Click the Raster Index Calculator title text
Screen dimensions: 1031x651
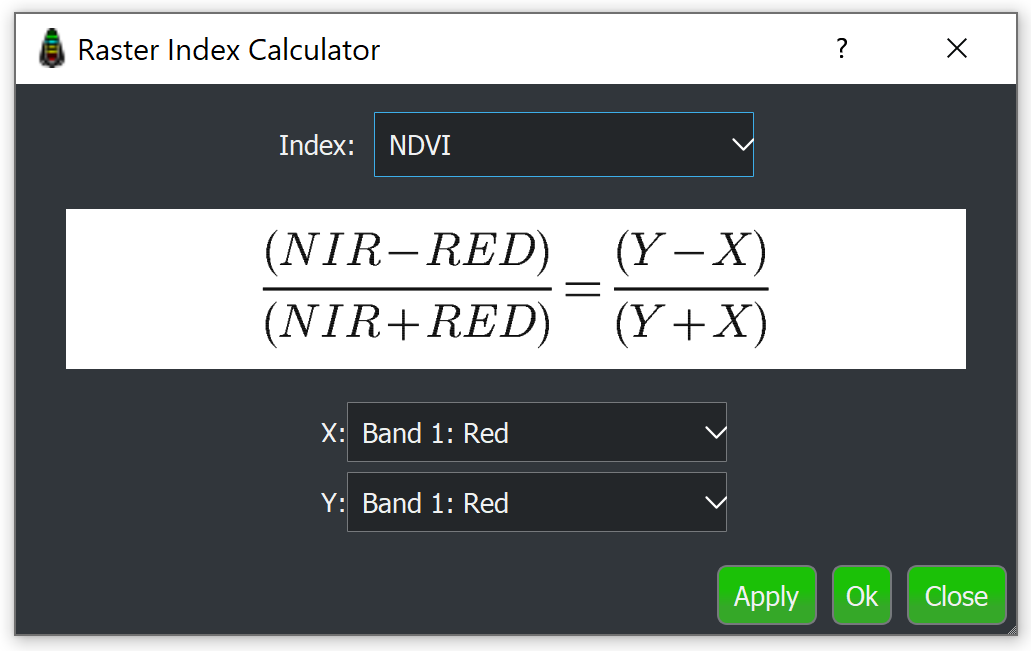[x=229, y=50]
